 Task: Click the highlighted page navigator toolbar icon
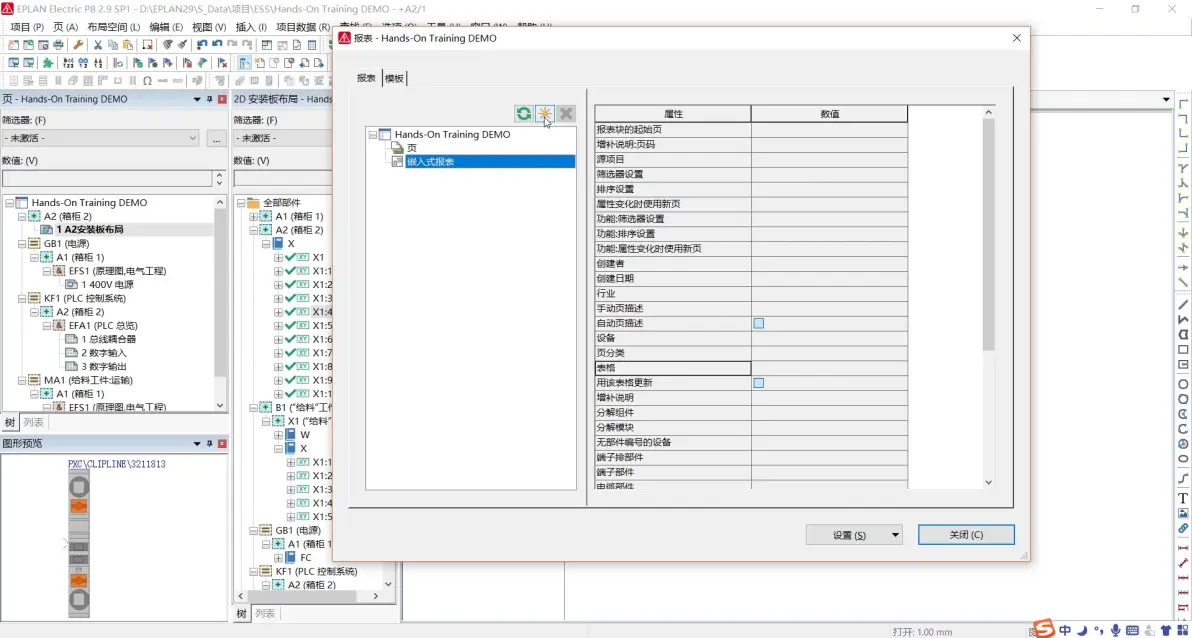[x=245, y=63]
